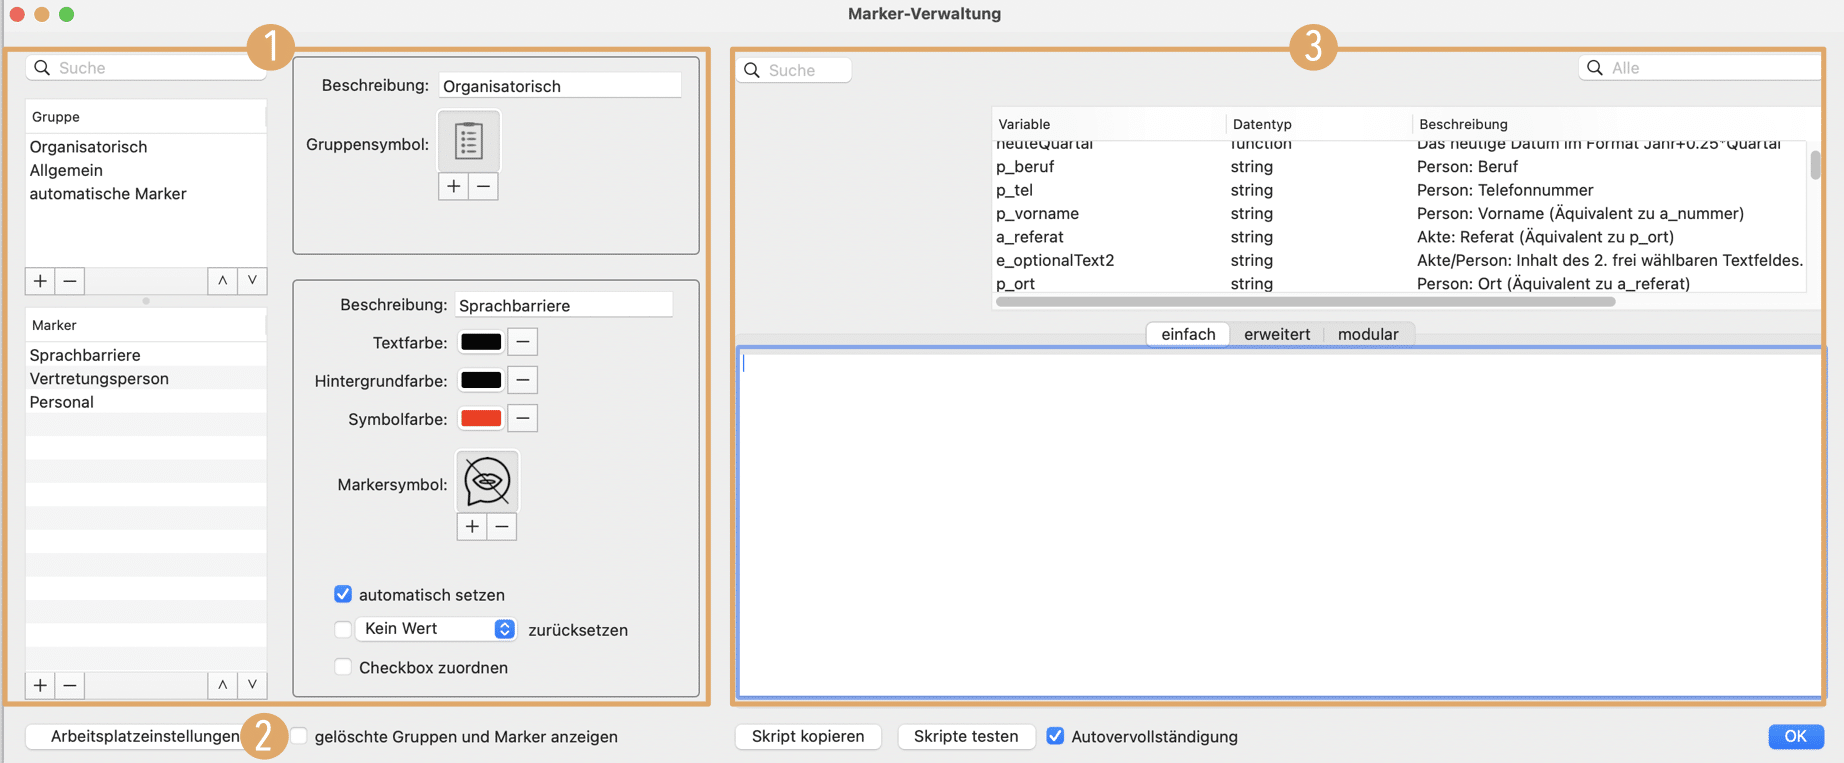This screenshot has height=763, width=1844.
Task: Enable the Checkbox zuordnen option
Action: click(343, 667)
